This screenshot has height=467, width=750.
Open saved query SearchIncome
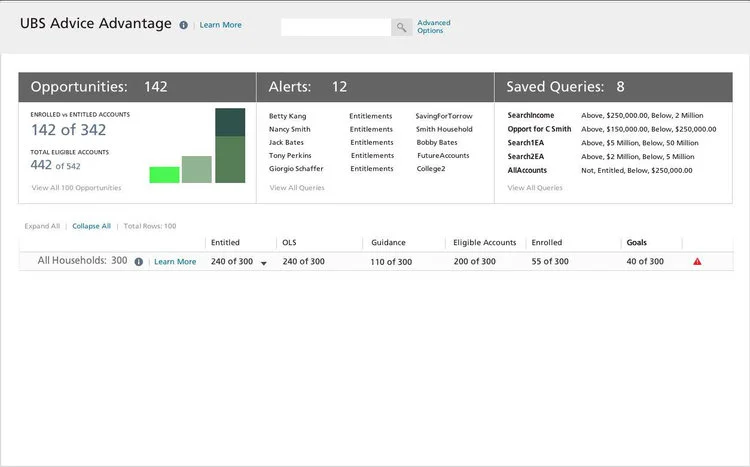pyautogui.click(x=531, y=115)
